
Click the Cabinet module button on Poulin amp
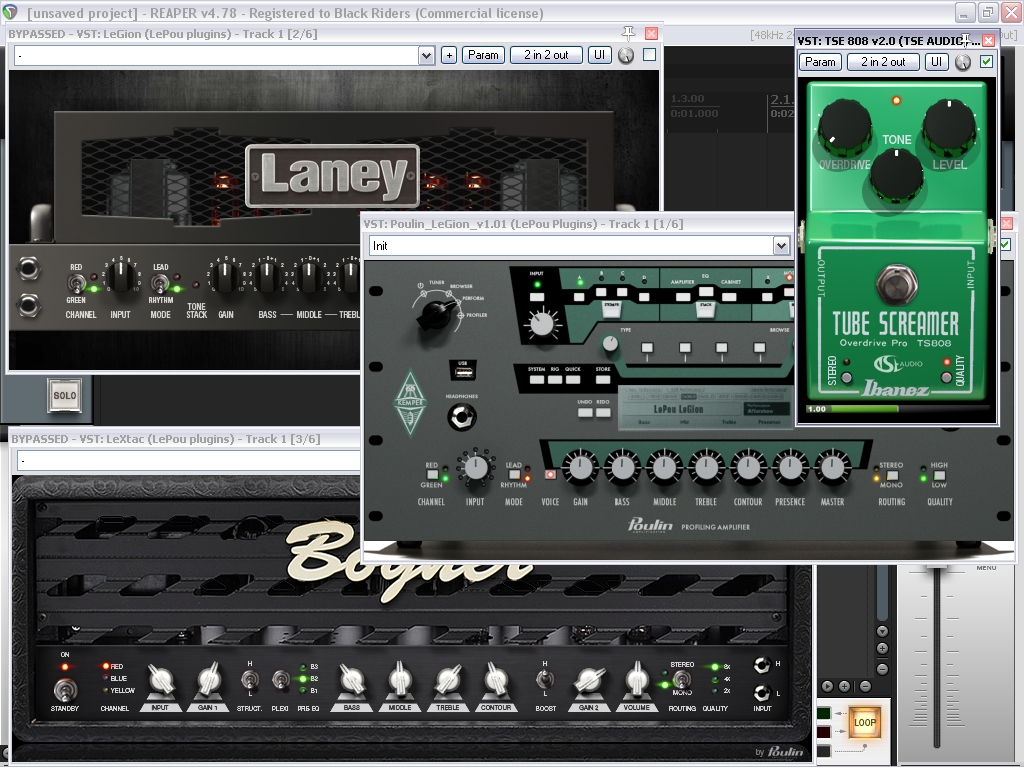729,296
